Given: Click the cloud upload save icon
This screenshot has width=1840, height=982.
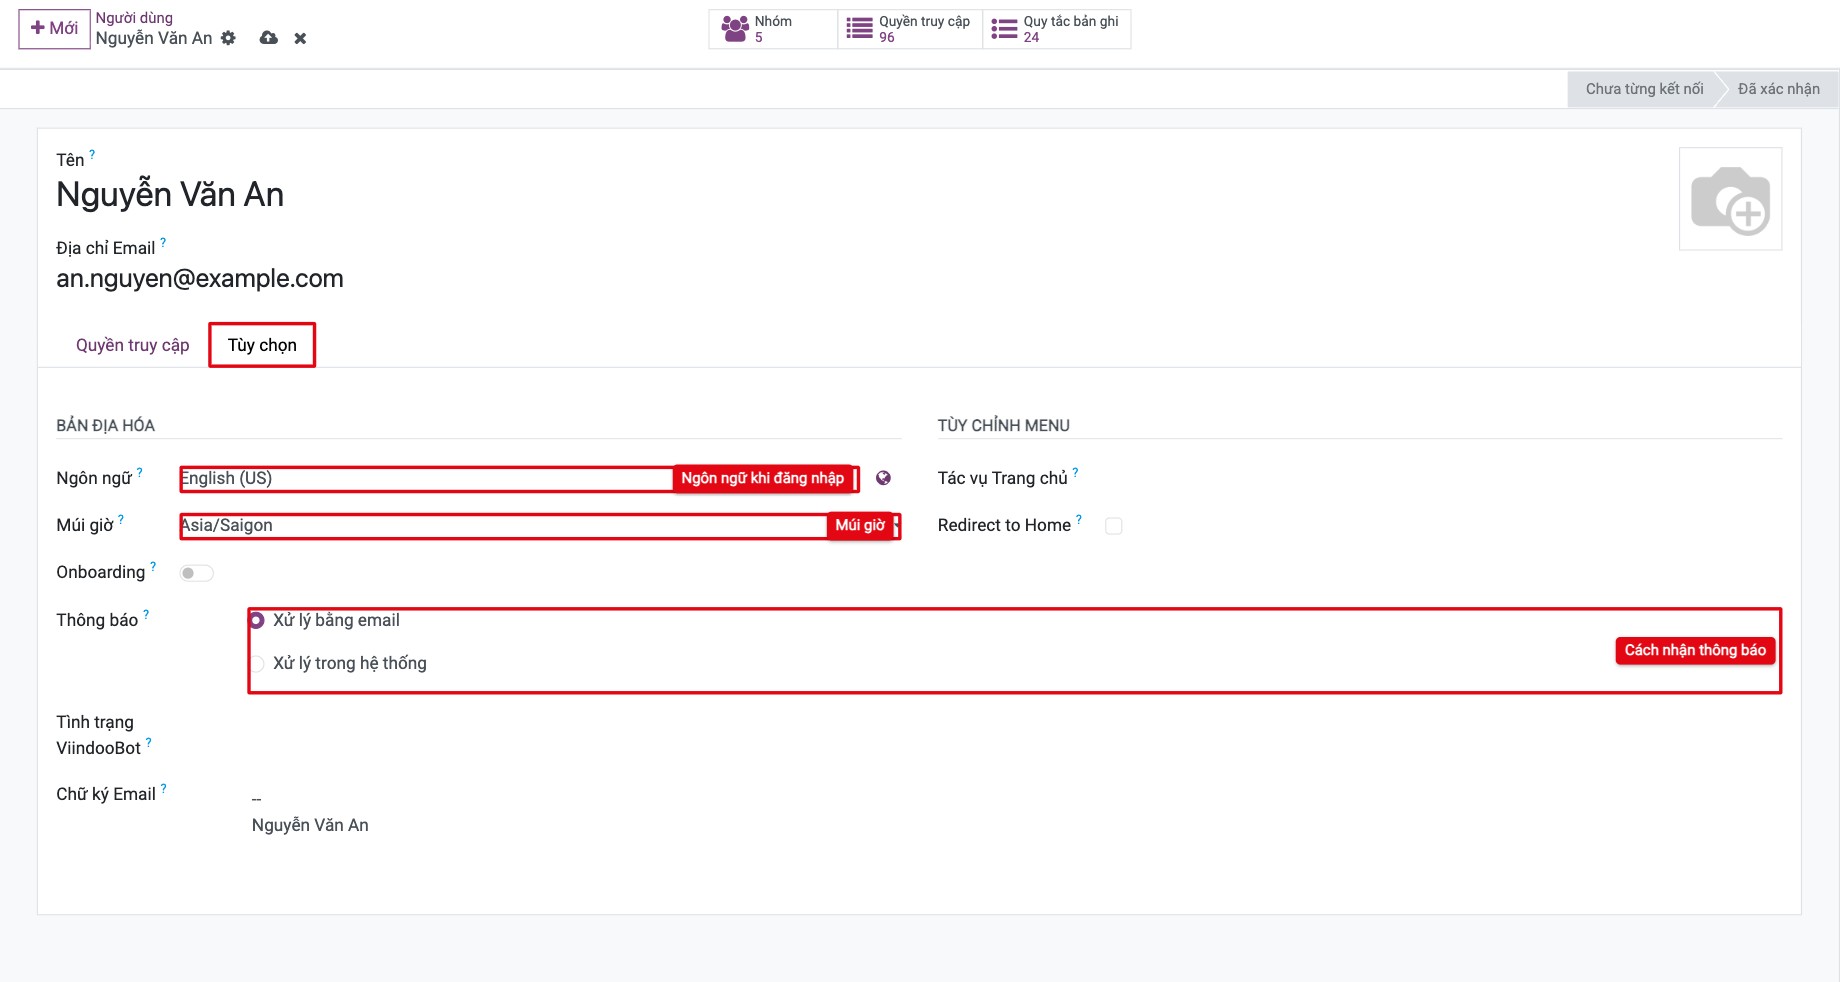Looking at the screenshot, I should (x=268, y=38).
